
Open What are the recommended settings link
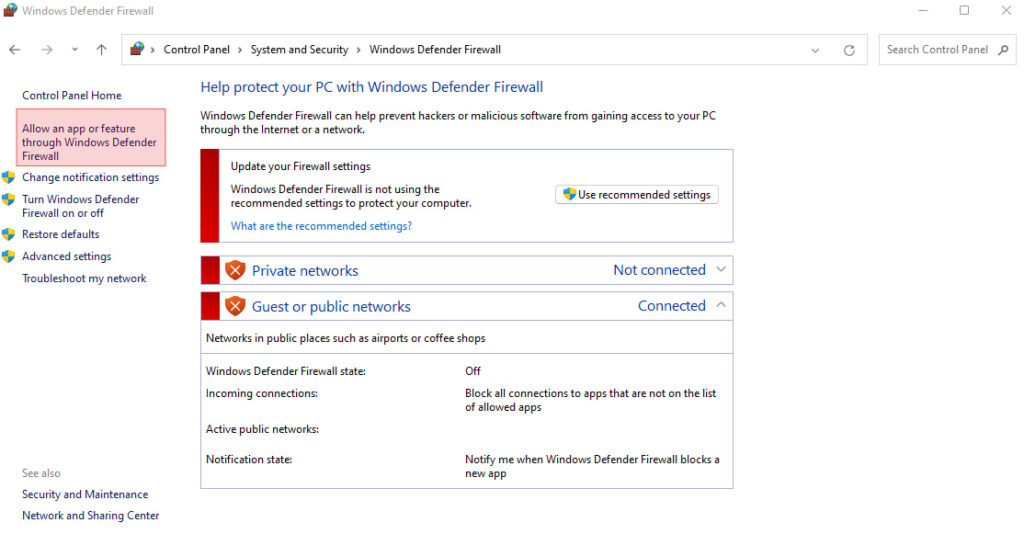[x=321, y=226]
